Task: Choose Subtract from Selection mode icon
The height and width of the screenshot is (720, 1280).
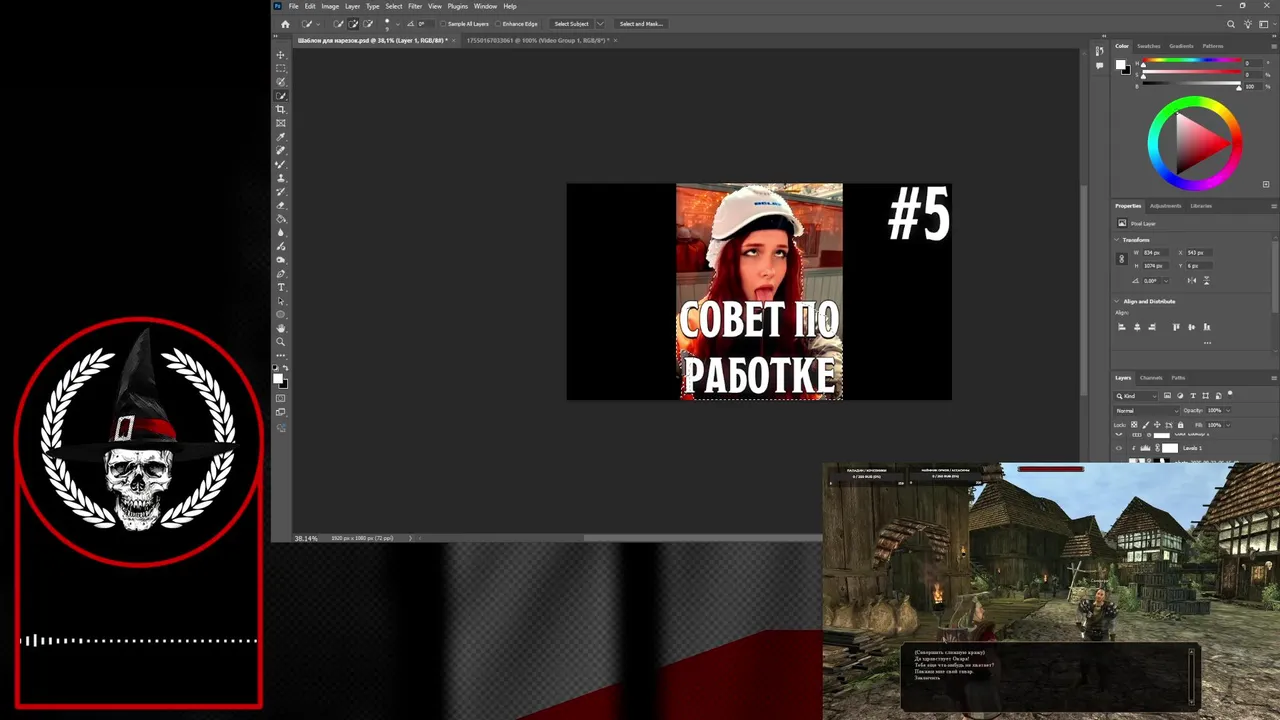Action: (x=369, y=24)
